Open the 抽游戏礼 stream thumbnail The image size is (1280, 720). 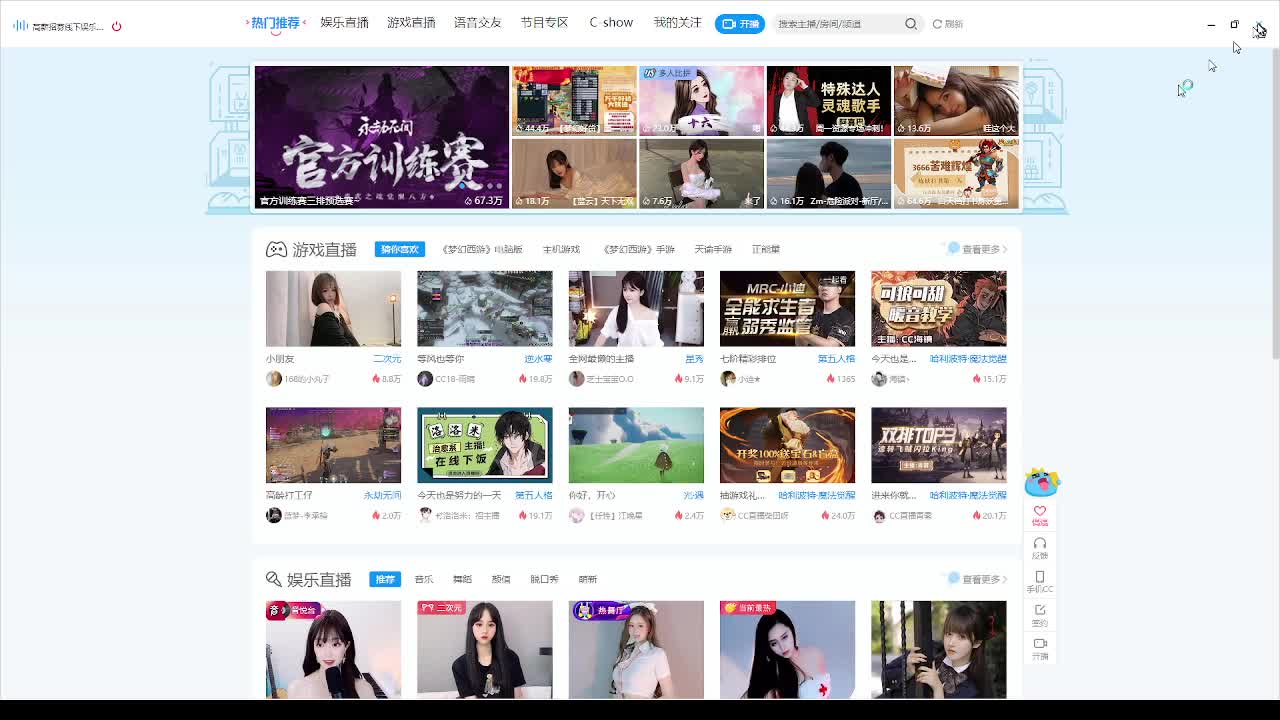pos(787,445)
